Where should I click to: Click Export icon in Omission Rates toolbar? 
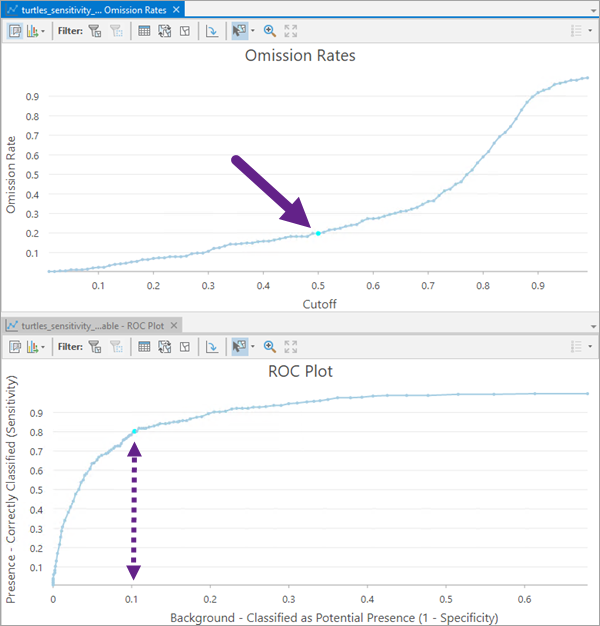point(212,31)
